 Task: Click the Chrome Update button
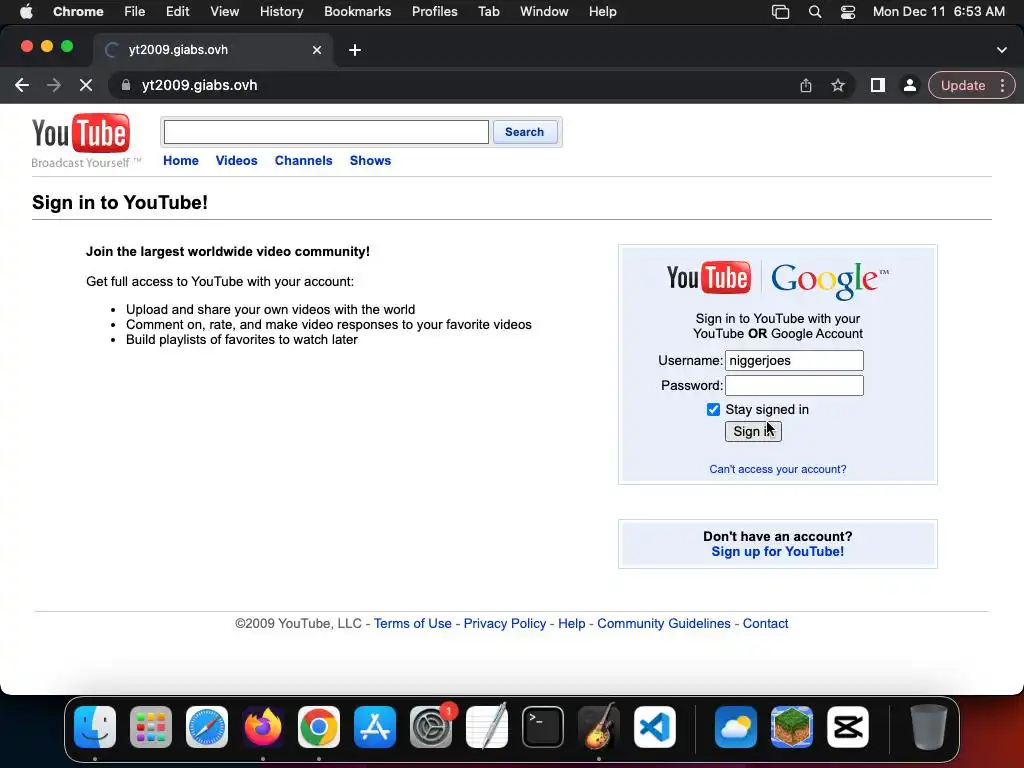pyautogui.click(x=963, y=86)
